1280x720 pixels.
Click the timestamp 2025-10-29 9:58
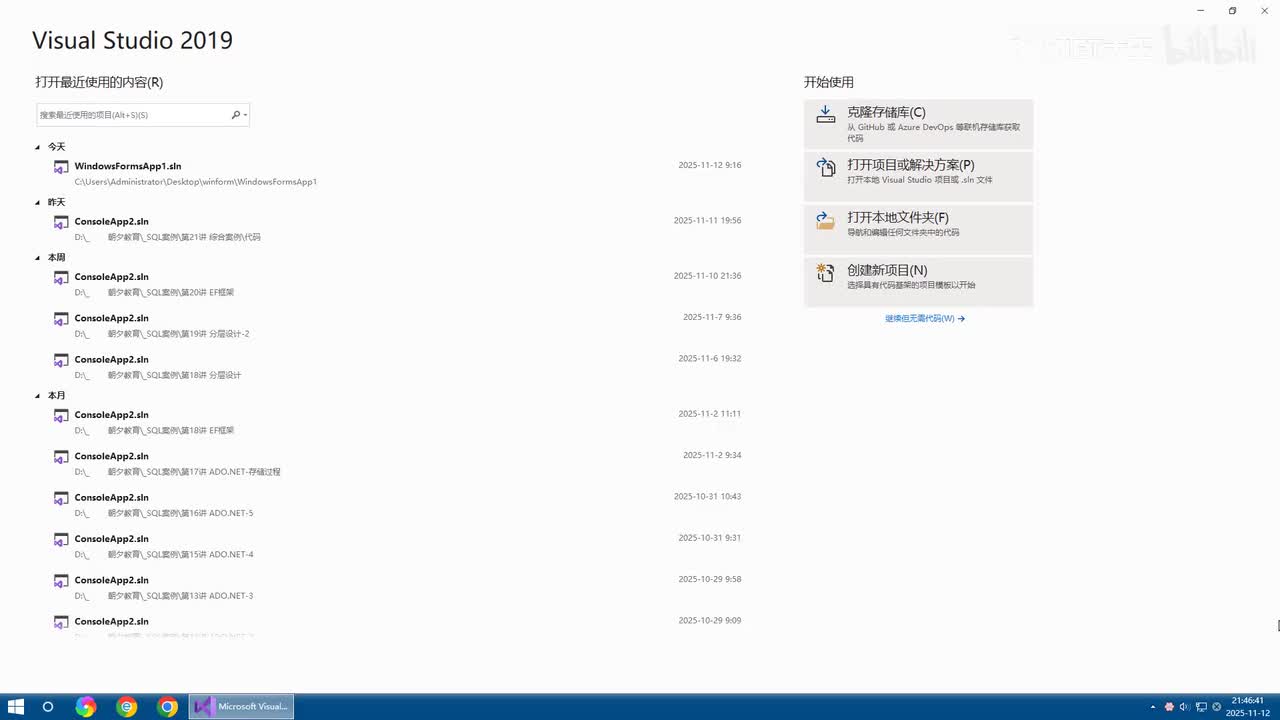coord(710,579)
